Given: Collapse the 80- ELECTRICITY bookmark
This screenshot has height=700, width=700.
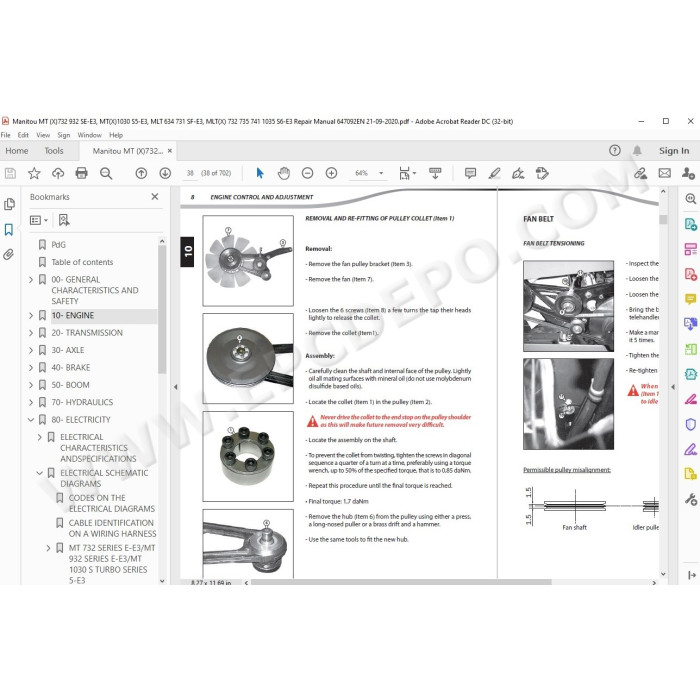Looking at the screenshot, I should pyautogui.click(x=31, y=420).
